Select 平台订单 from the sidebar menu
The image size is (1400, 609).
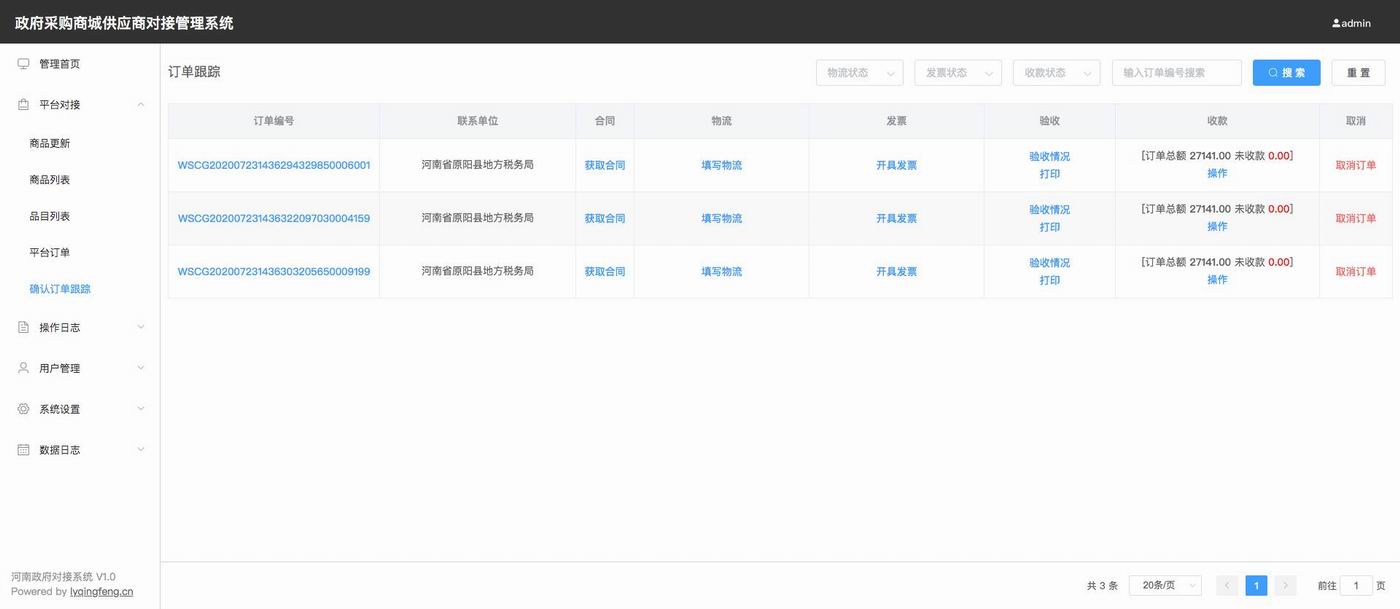tap(50, 252)
